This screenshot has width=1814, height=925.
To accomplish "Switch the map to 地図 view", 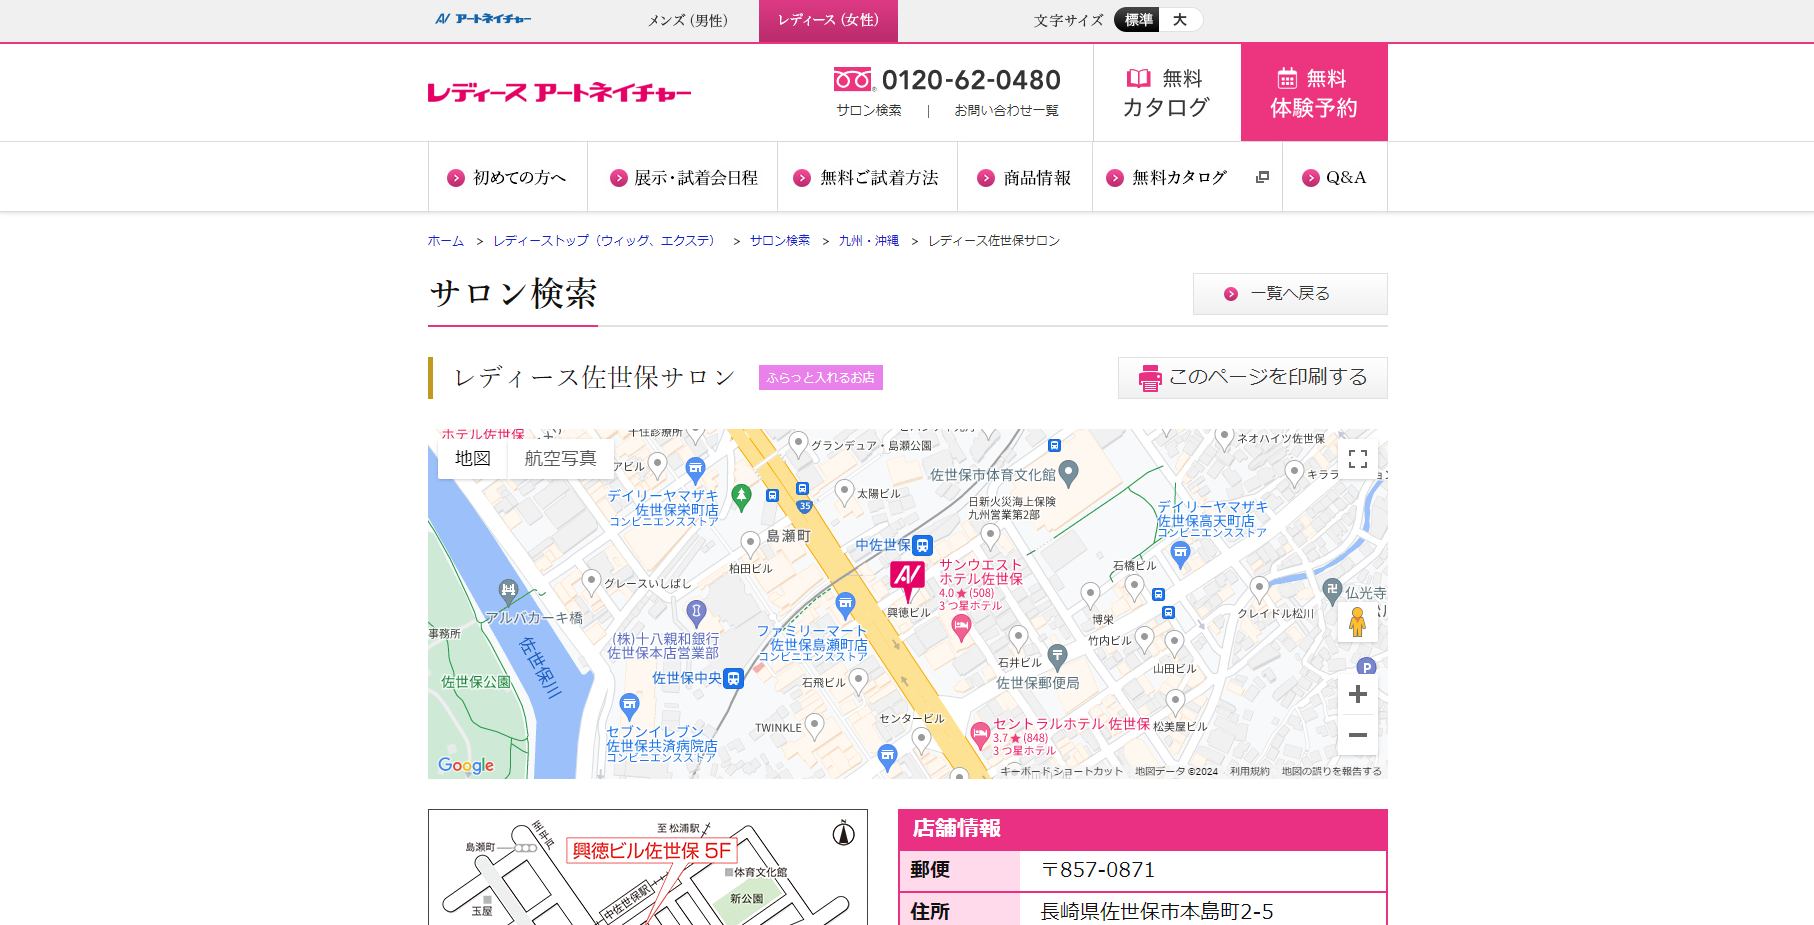I will pos(473,458).
